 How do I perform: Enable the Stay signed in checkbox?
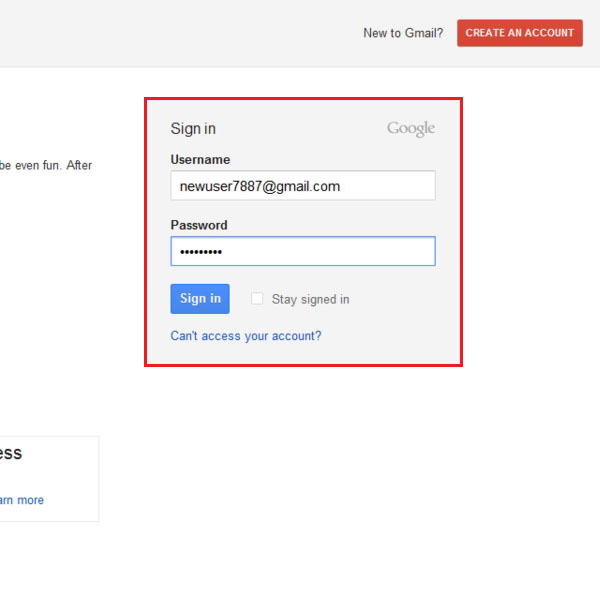[x=257, y=298]
